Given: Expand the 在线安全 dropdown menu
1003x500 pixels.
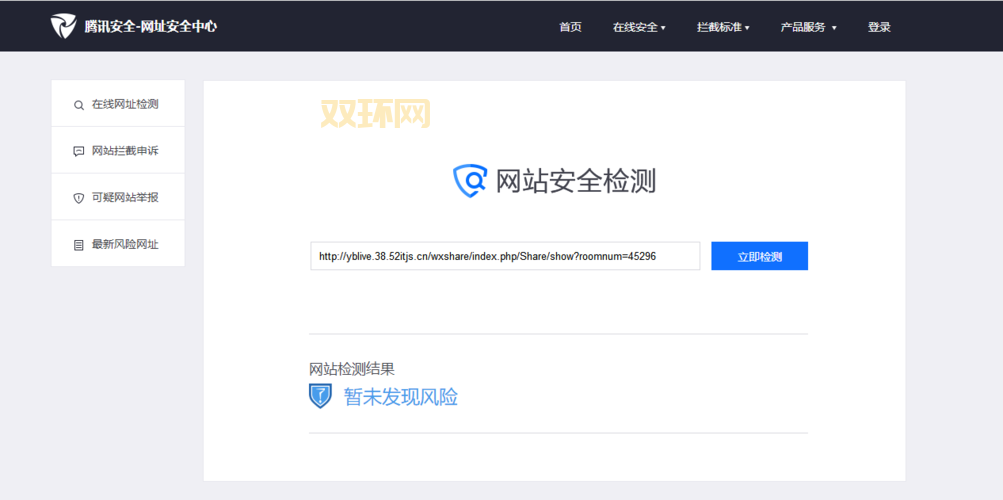Looking at the screenshot, I should (x=639, y=27).
